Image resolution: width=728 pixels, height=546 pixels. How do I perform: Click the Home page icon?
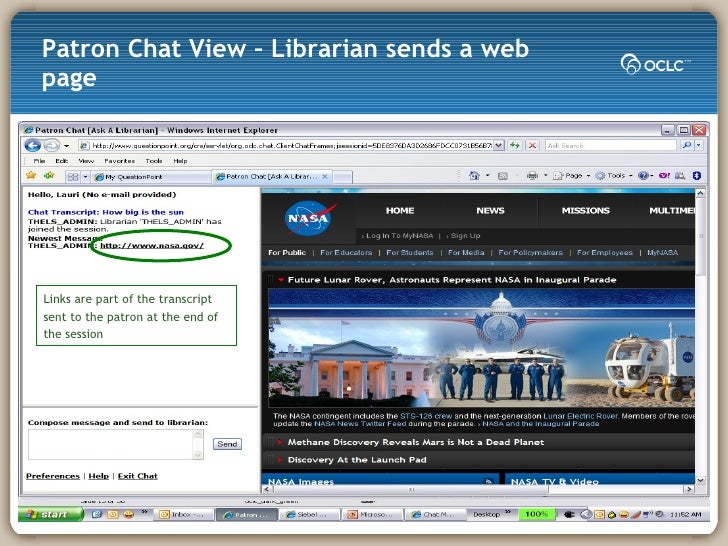coord(474,176)
